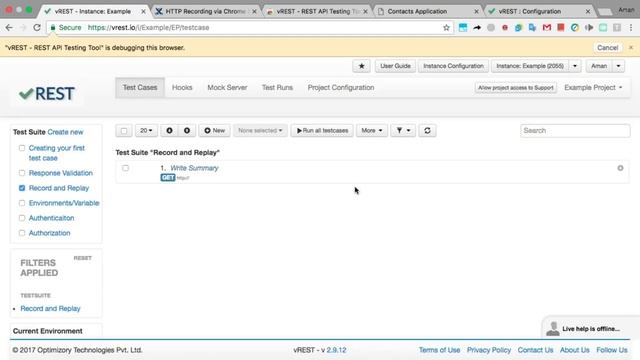The image size is (640, 360).
Task: Open the Write Summary test case
Action: tap(194, 168)
